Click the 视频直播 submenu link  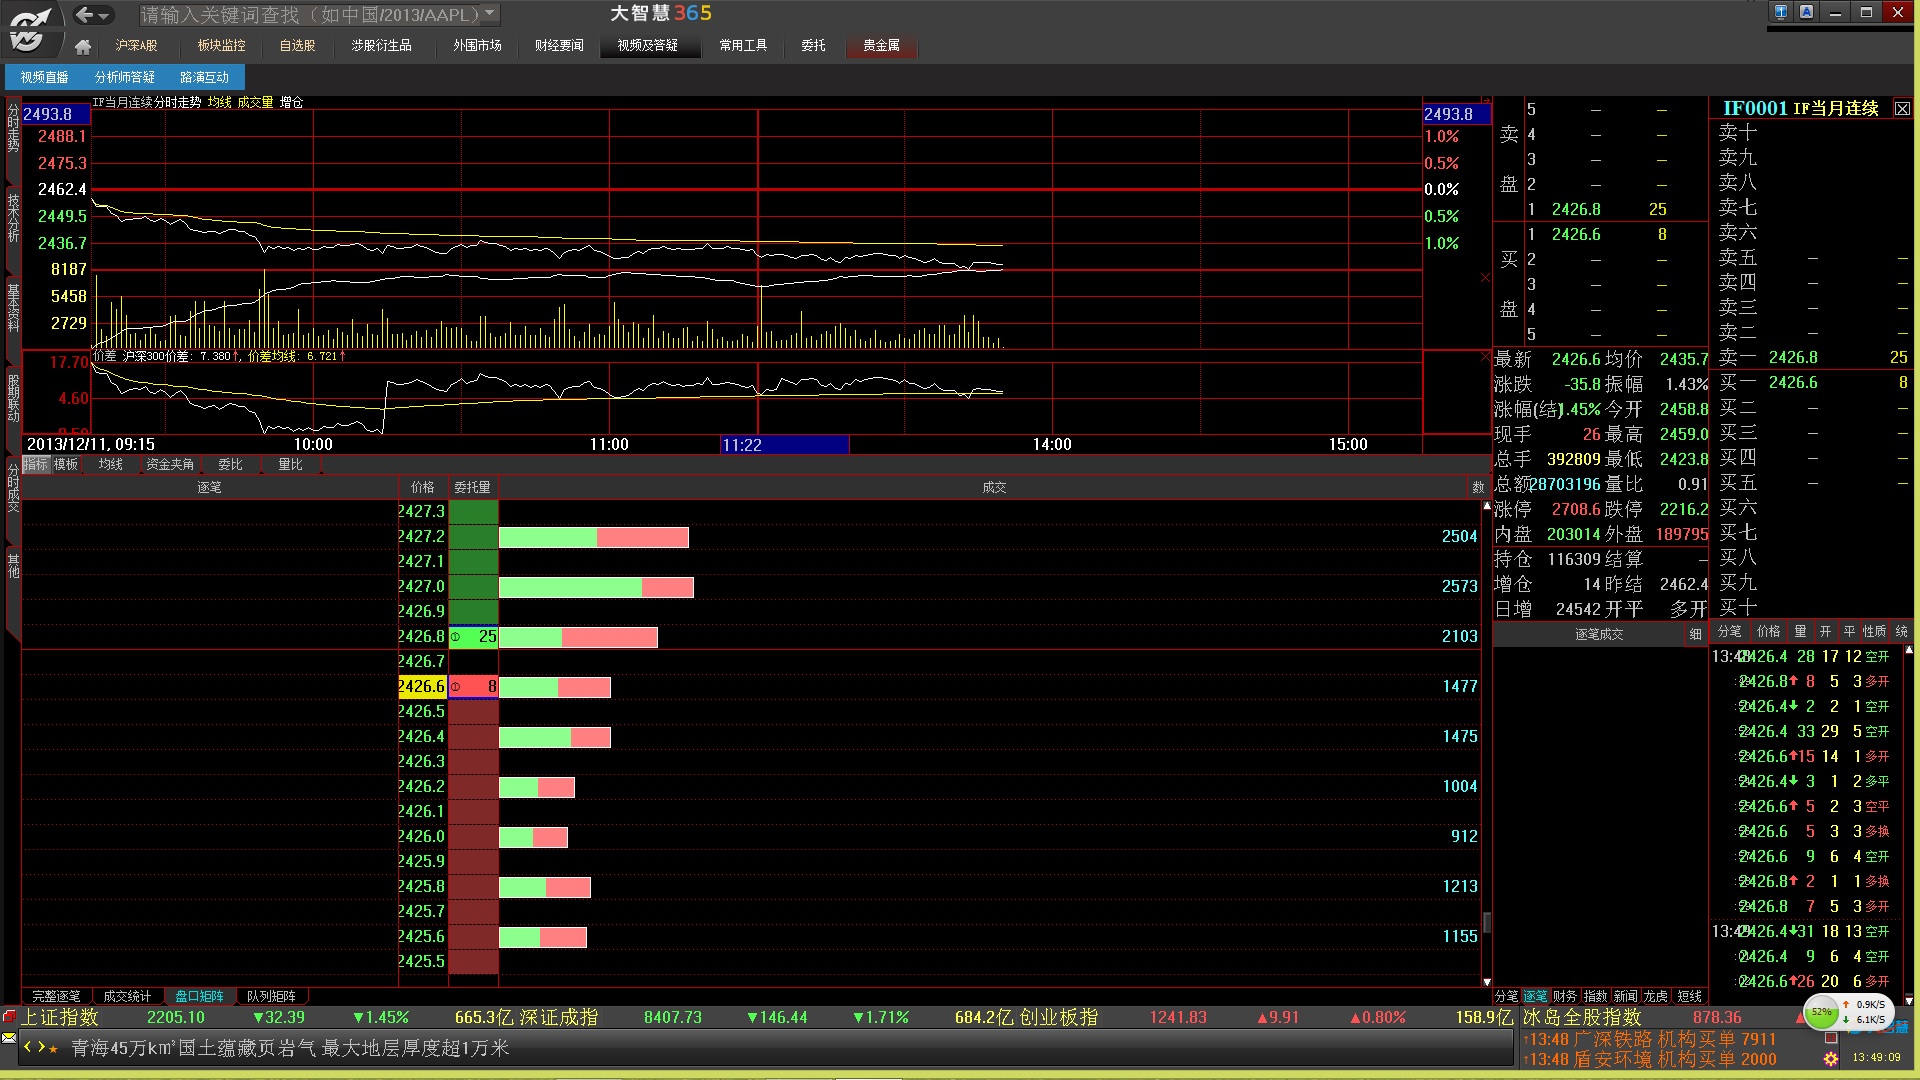(44, 77)
